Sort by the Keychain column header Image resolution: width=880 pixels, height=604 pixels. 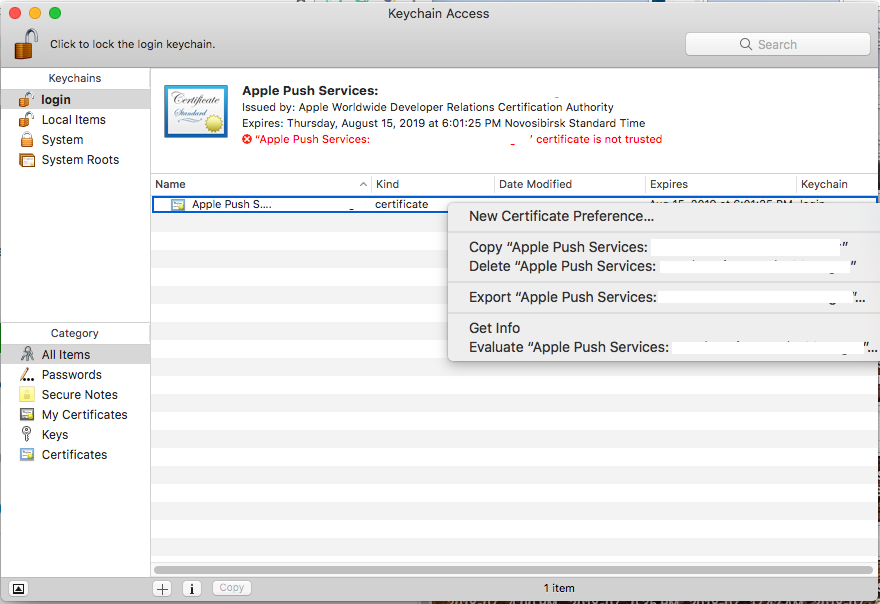coord(837,184)
